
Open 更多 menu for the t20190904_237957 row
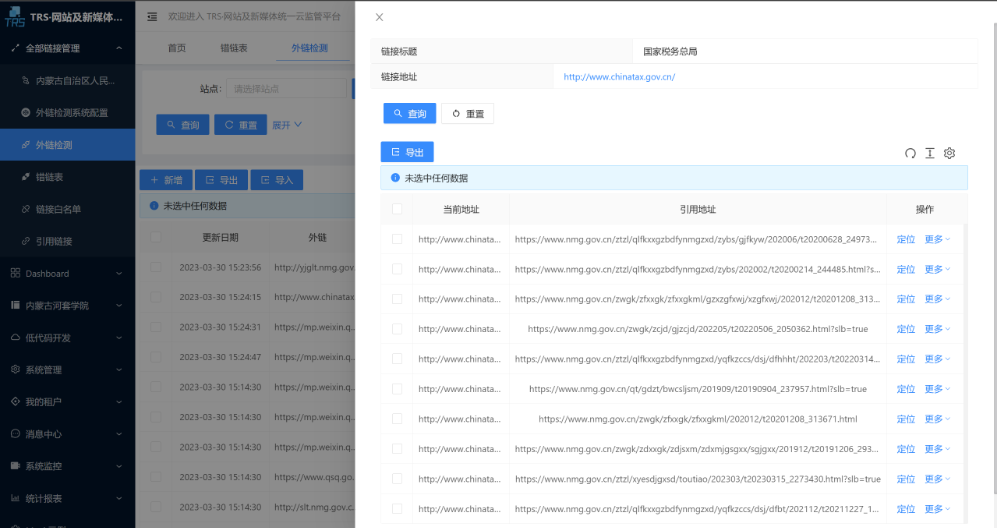937,389
